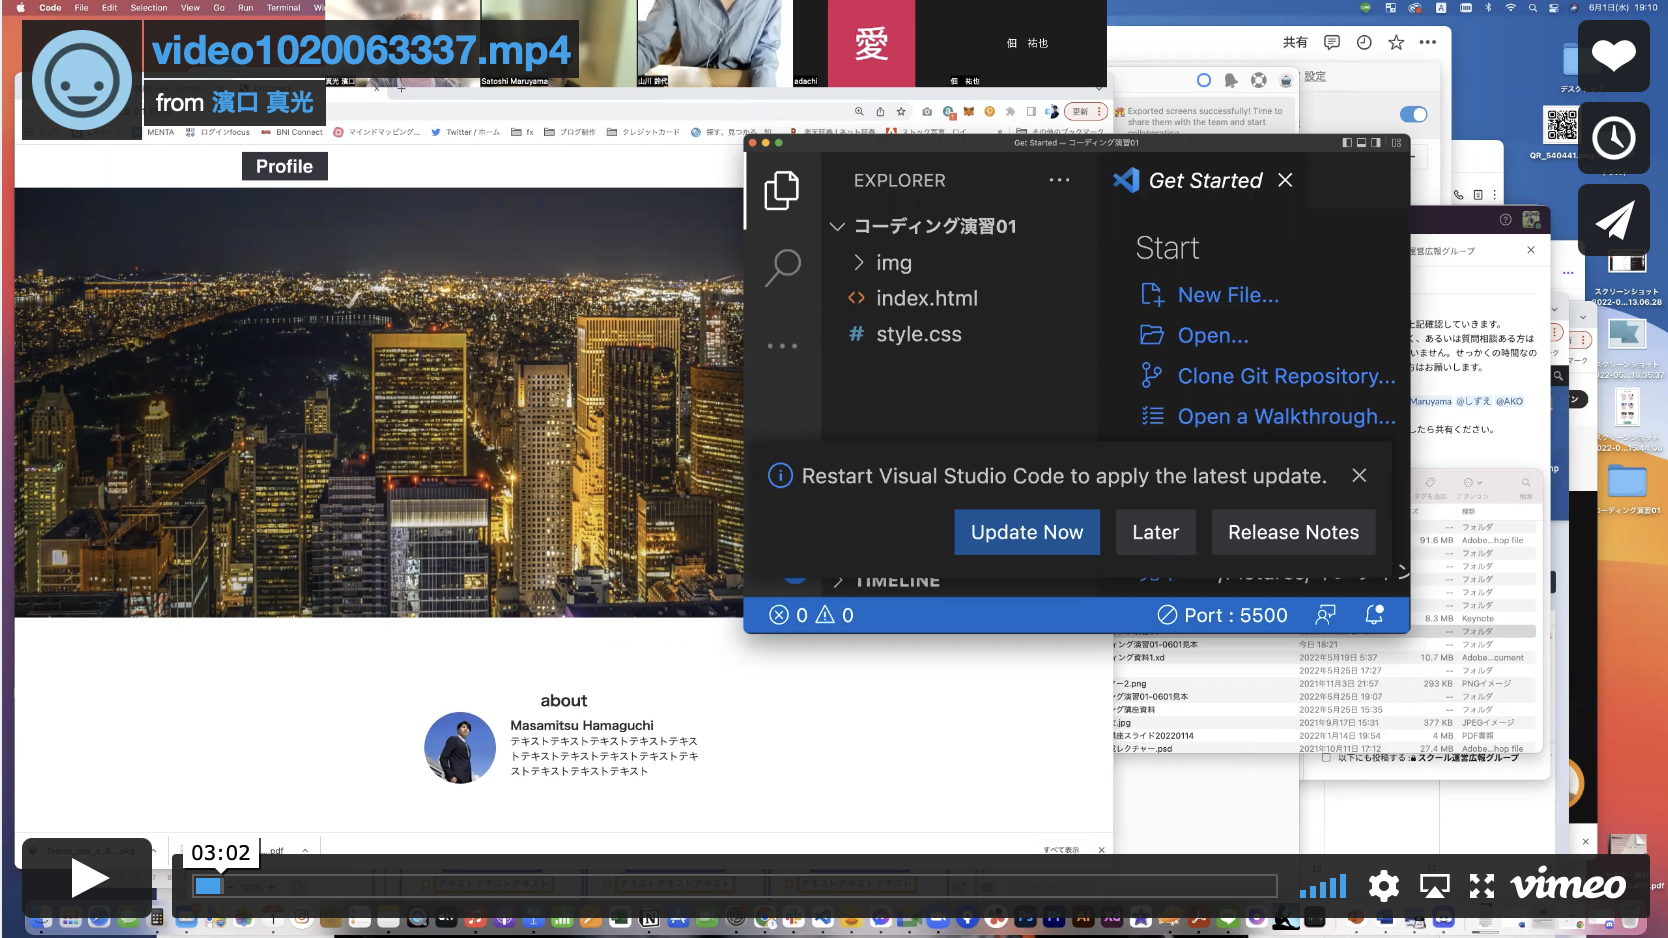1668x938 pixels.
Task: Open the comments icon next to 共有
Action: 1332,42
